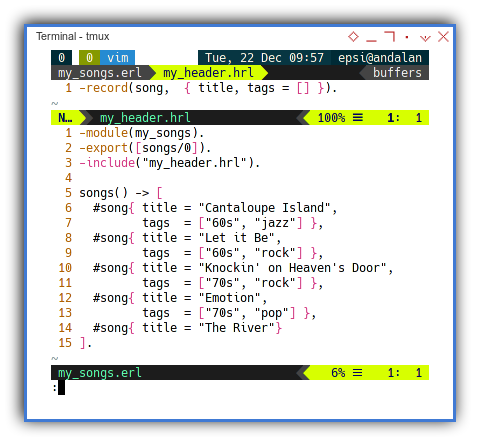Click the Terminal - tmux window title
Image resolution: width=480 pixels, height=446 pixels.
73,36
